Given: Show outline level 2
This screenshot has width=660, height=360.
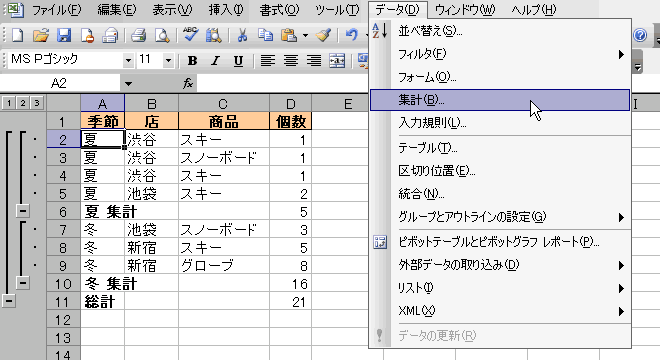Looking at the screenshot, I should (23, 103).
